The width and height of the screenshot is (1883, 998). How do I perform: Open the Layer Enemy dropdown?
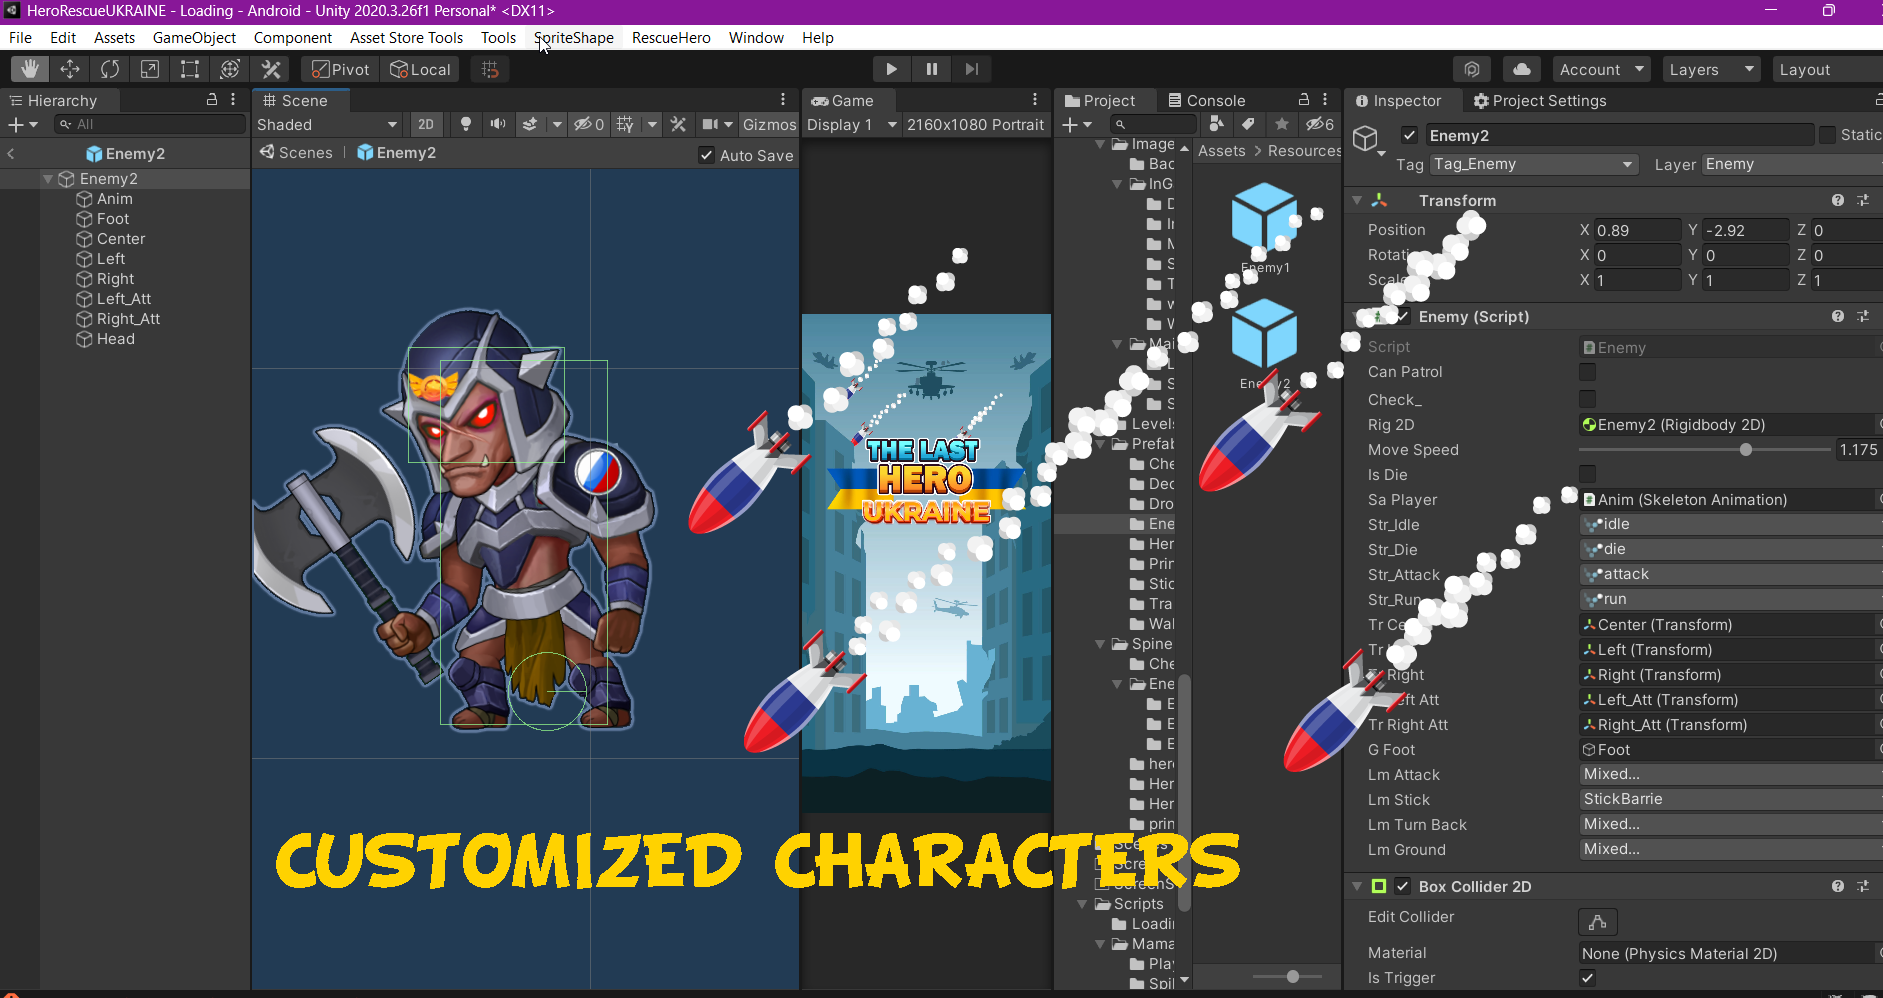(x=1790, y=164)
